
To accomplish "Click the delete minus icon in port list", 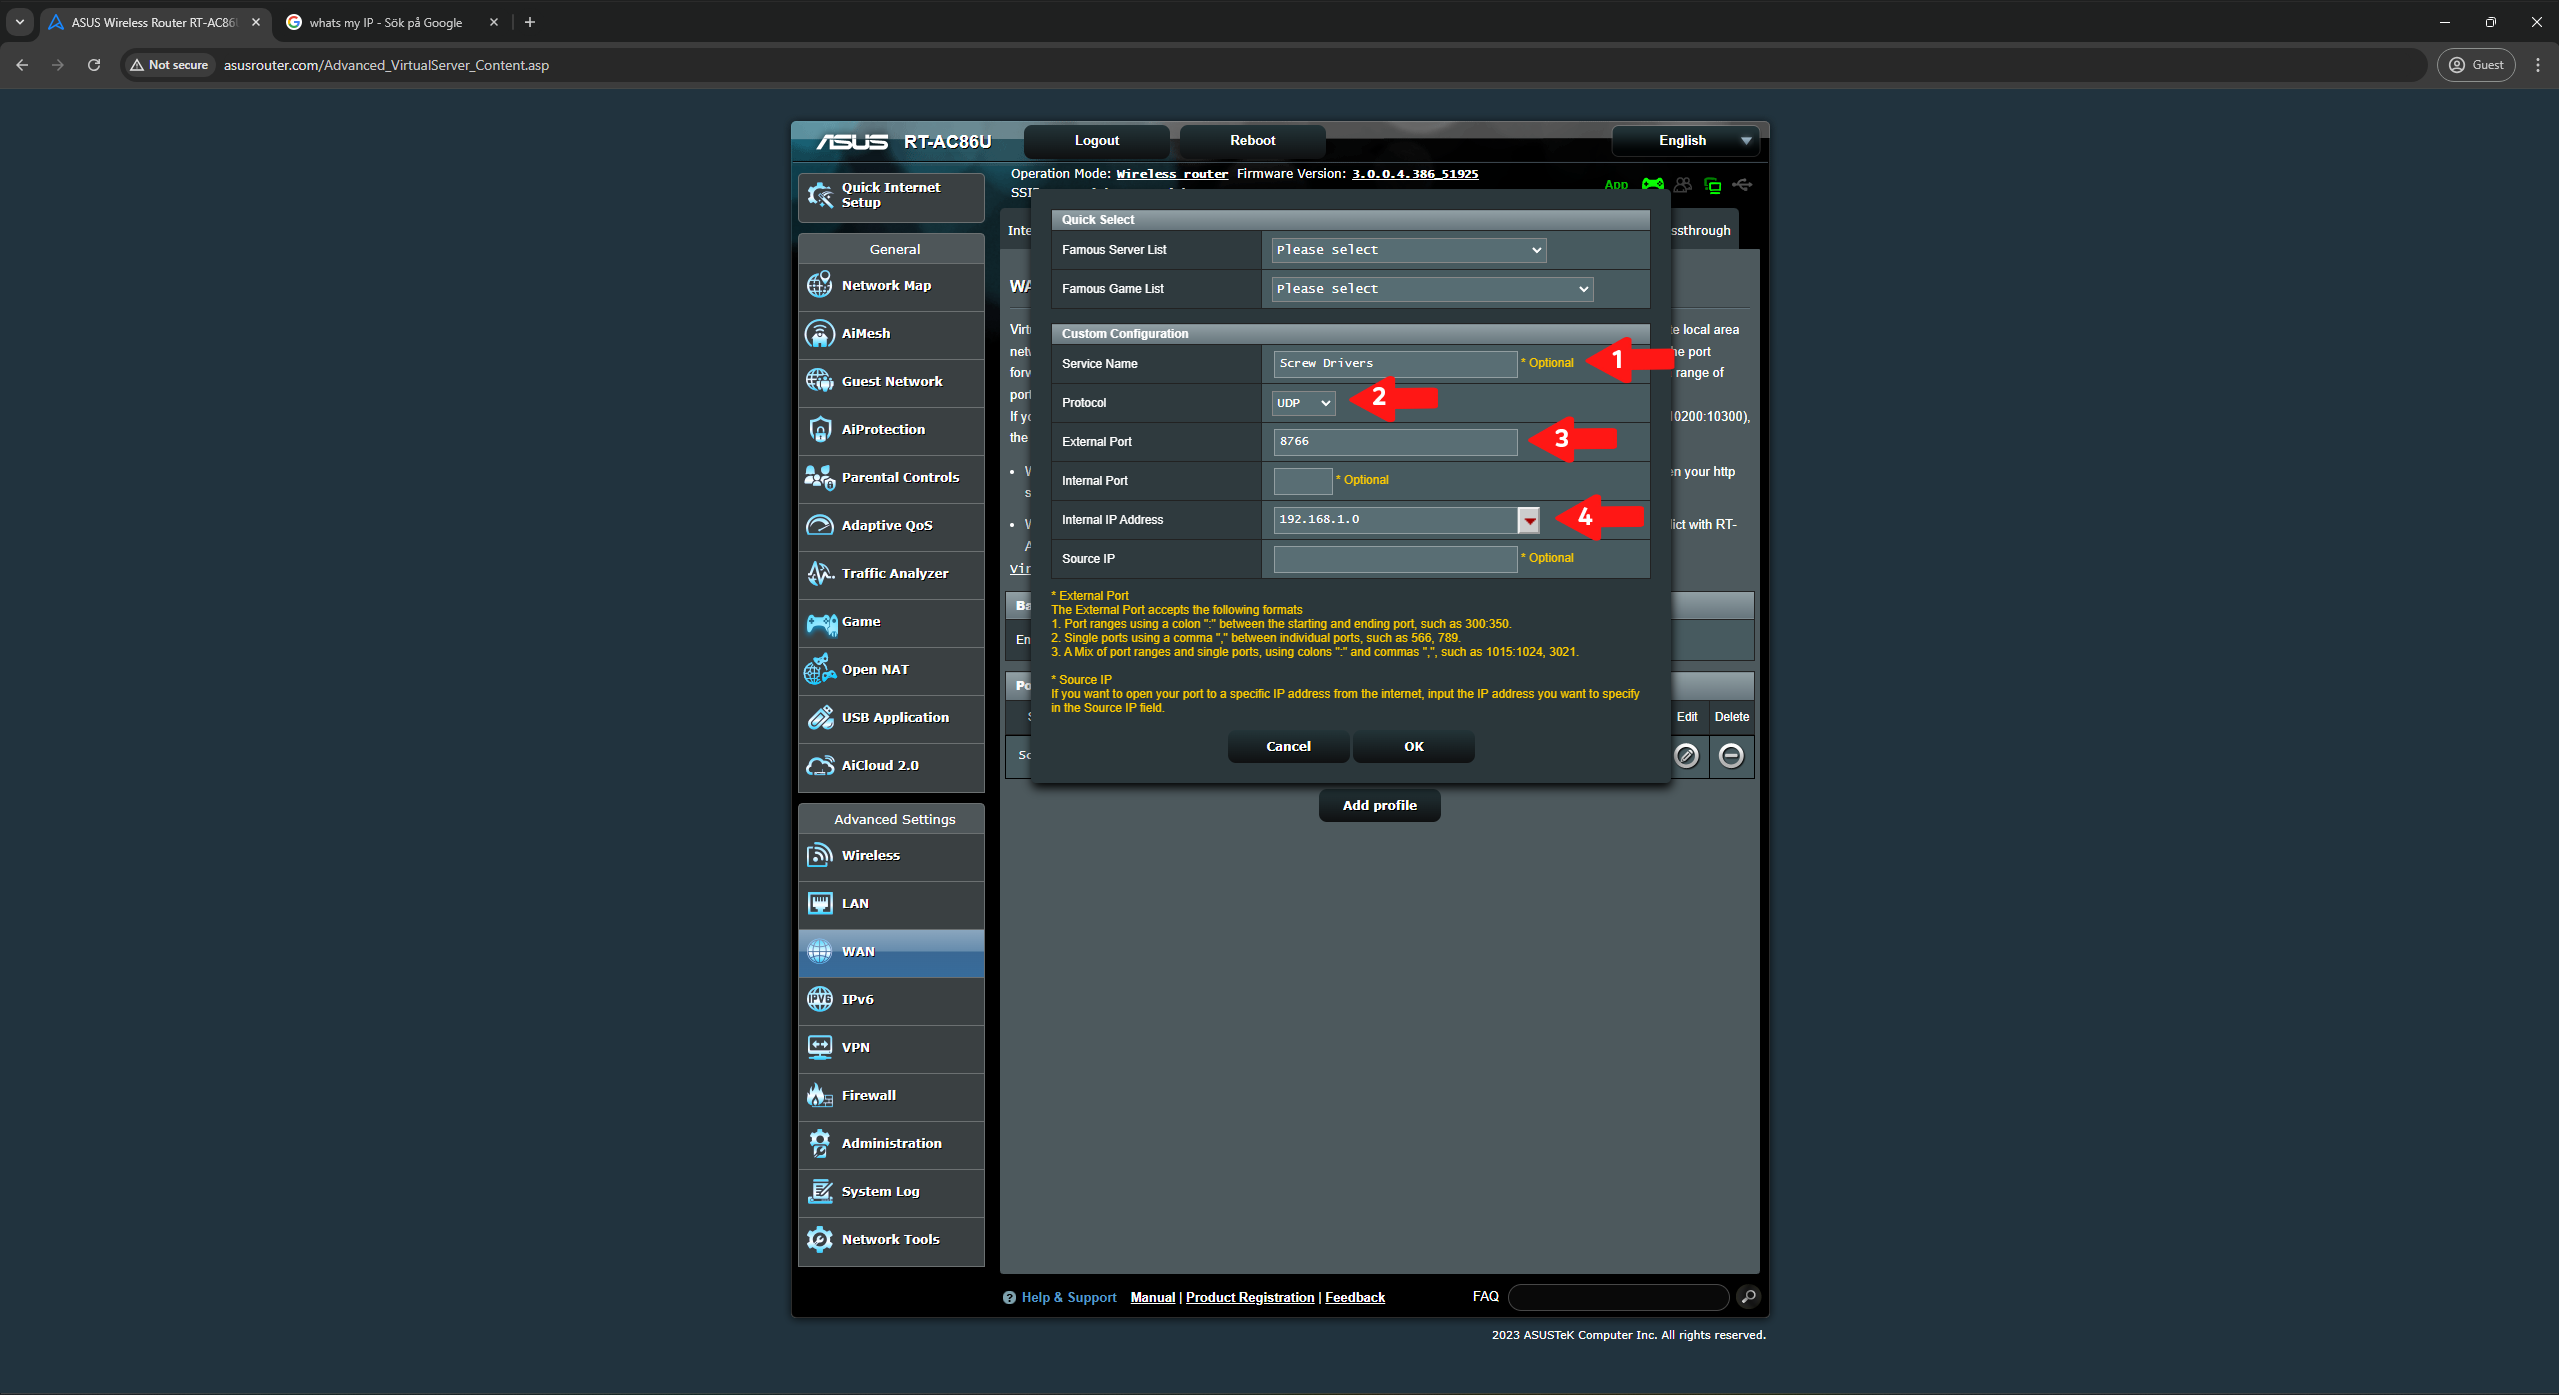I will pyautogui.click(x=1731, y=755).
